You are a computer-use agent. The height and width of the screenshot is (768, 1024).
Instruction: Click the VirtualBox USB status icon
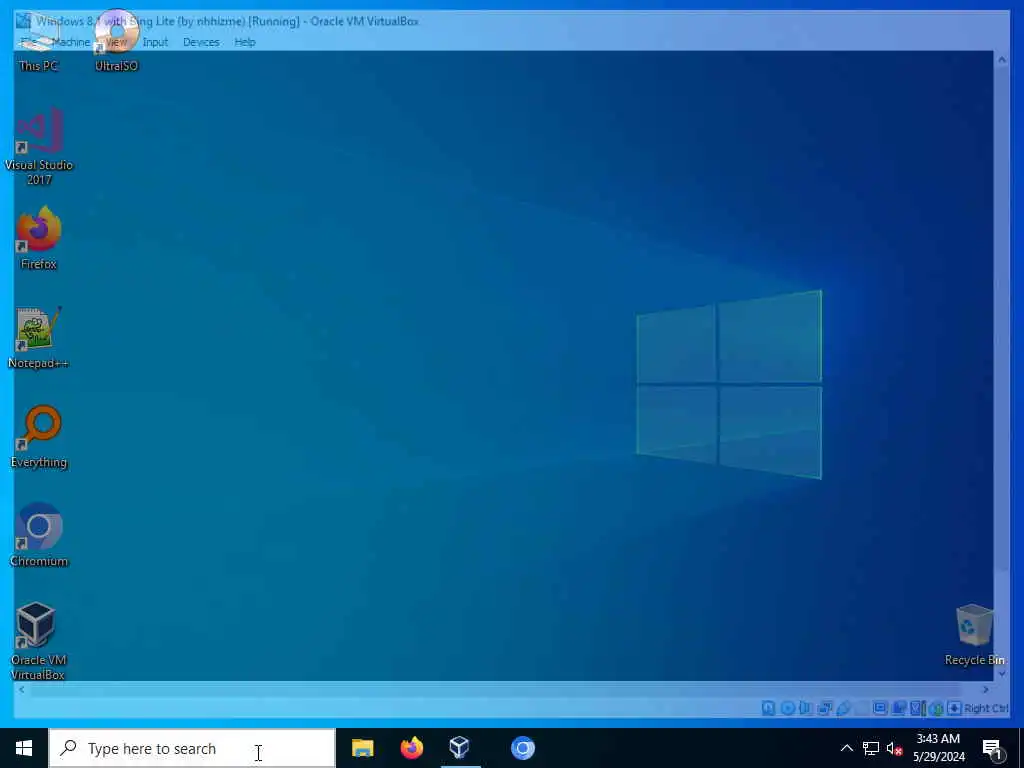pyautogui.click(x=843, y=708)
